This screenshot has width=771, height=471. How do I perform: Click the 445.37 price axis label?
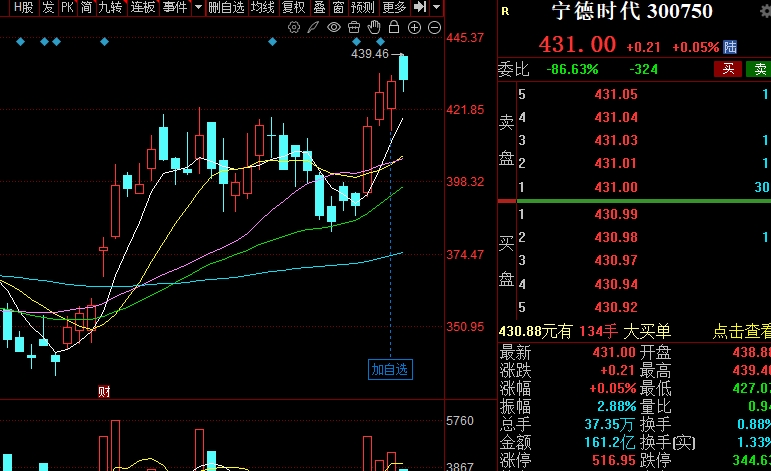[x=465, y=37]
